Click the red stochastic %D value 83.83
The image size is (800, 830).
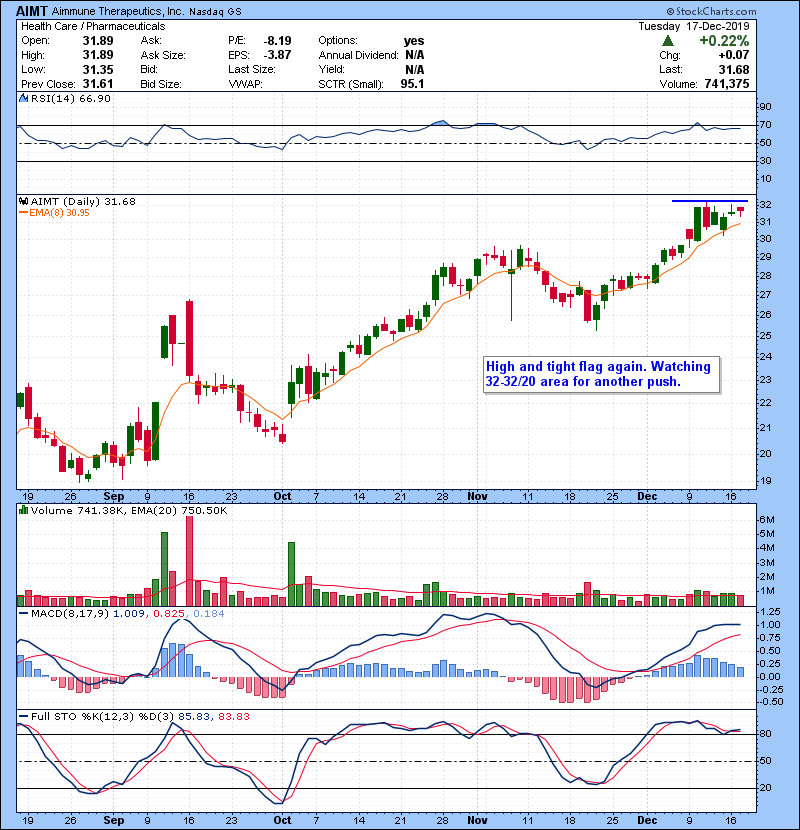click(233, 717)
